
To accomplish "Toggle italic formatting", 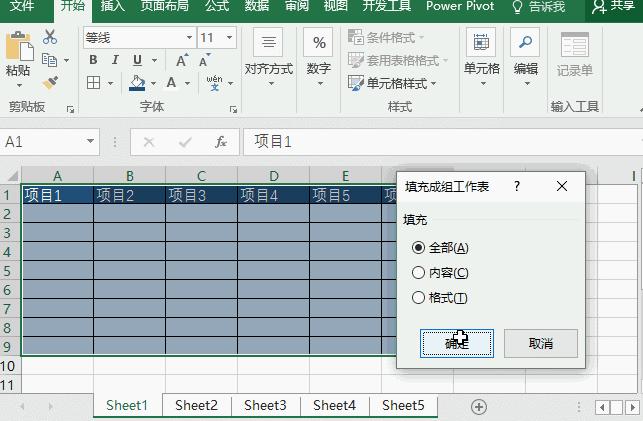I will 115,60.
